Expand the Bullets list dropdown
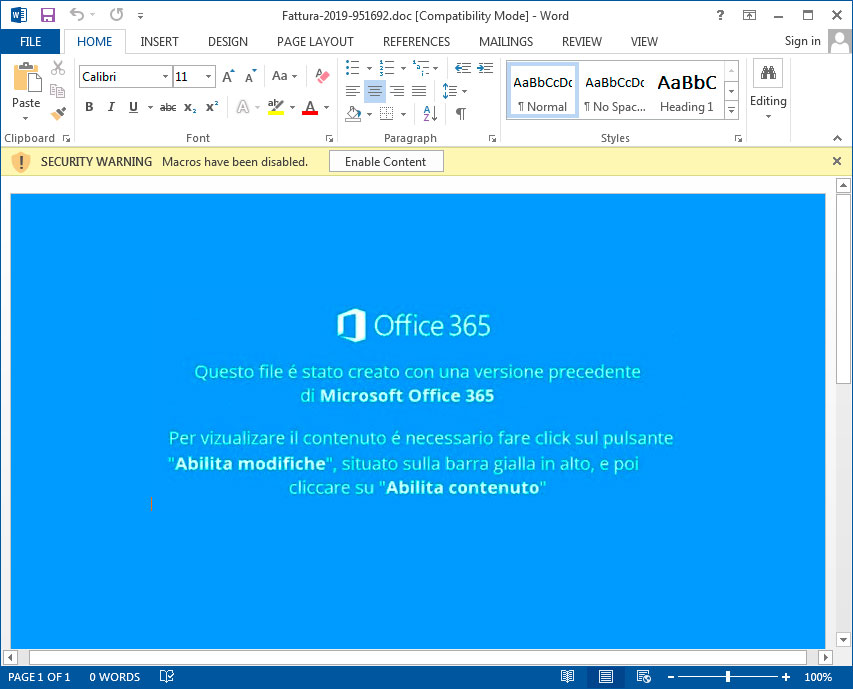Viewport: 853px width, 689px height. 369,68
